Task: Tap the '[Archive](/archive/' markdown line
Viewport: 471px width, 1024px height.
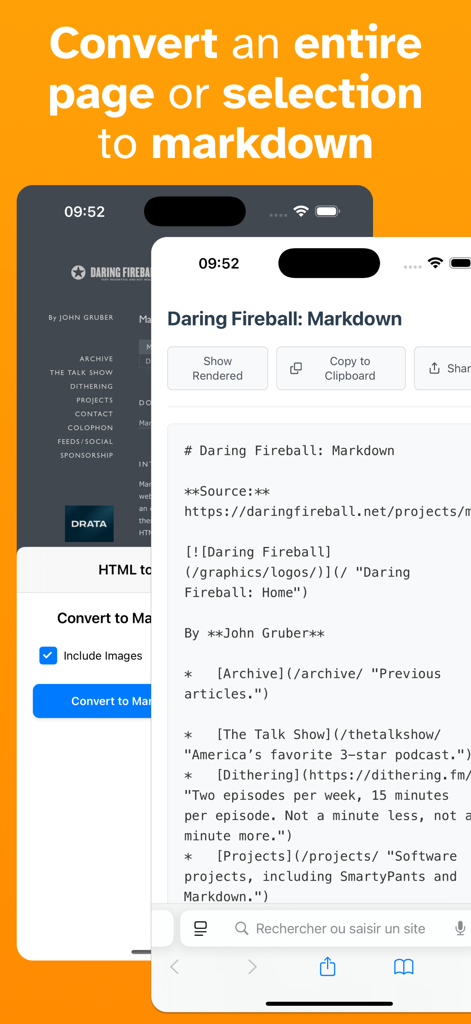Action: click(x=312, y=674)
